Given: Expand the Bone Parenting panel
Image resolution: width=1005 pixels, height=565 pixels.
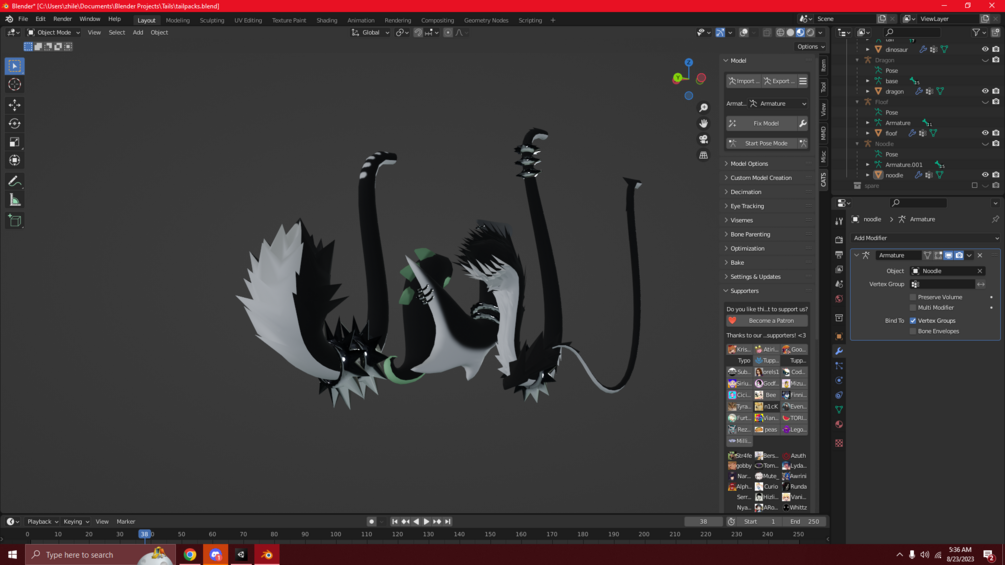Looking at the screenshot, I should click(x=750, y=234).
